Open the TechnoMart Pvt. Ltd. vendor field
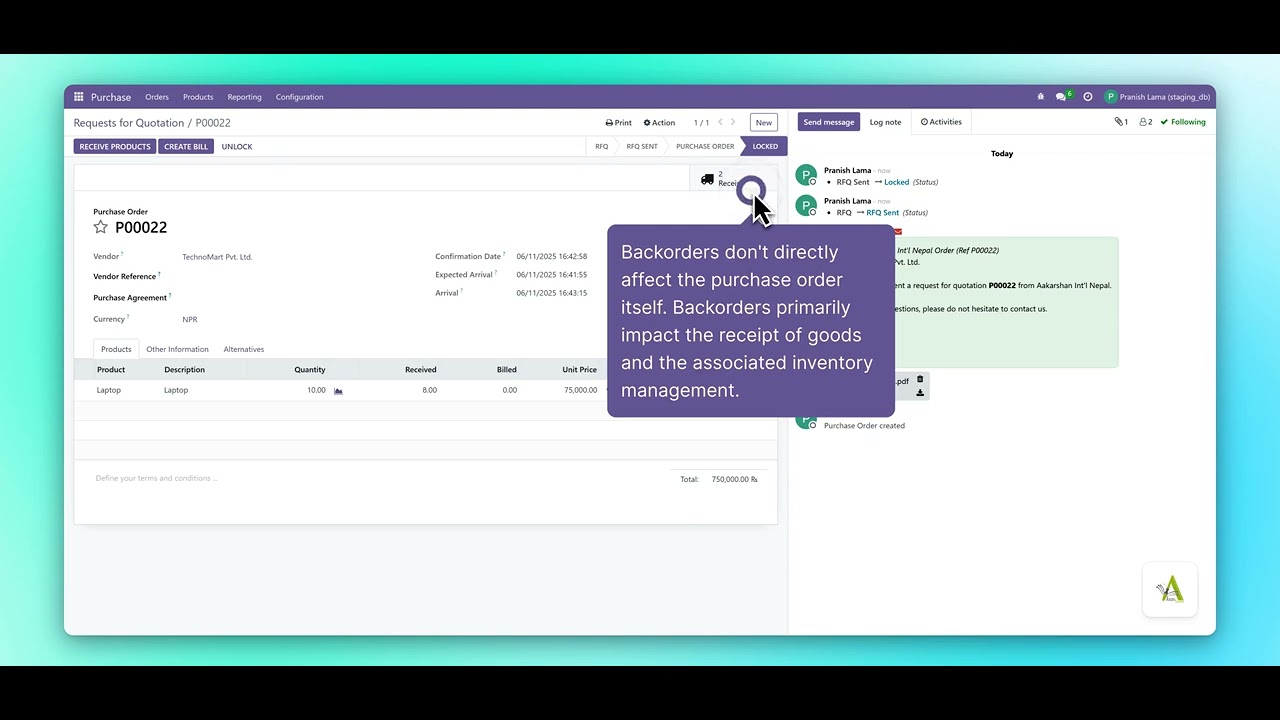Screen dimensions: 1280x720 click(x=217, y=257)
